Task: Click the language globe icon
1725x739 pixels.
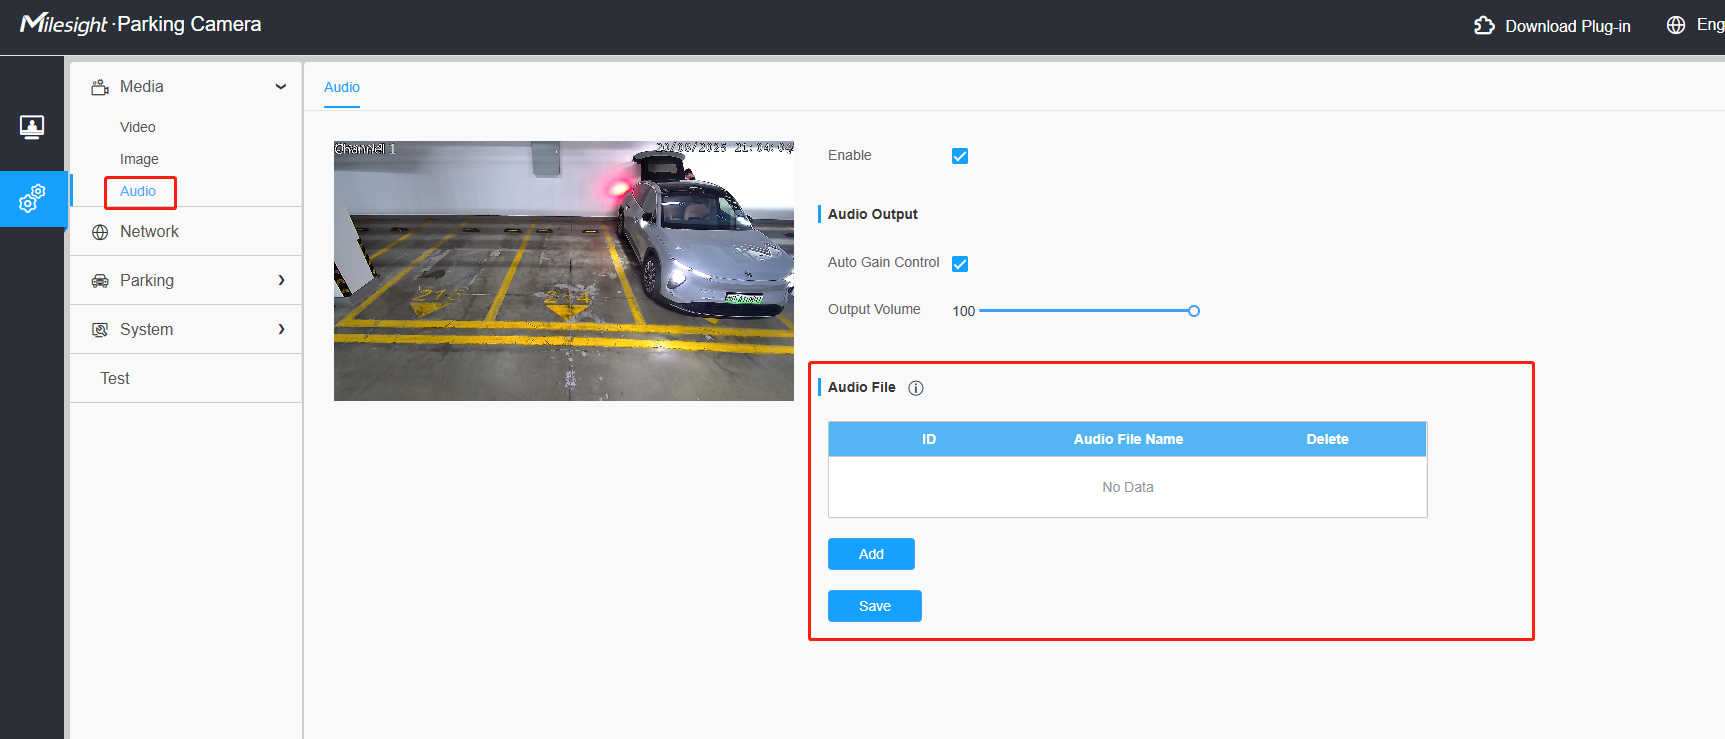Action: click(x=1676, y=25)
